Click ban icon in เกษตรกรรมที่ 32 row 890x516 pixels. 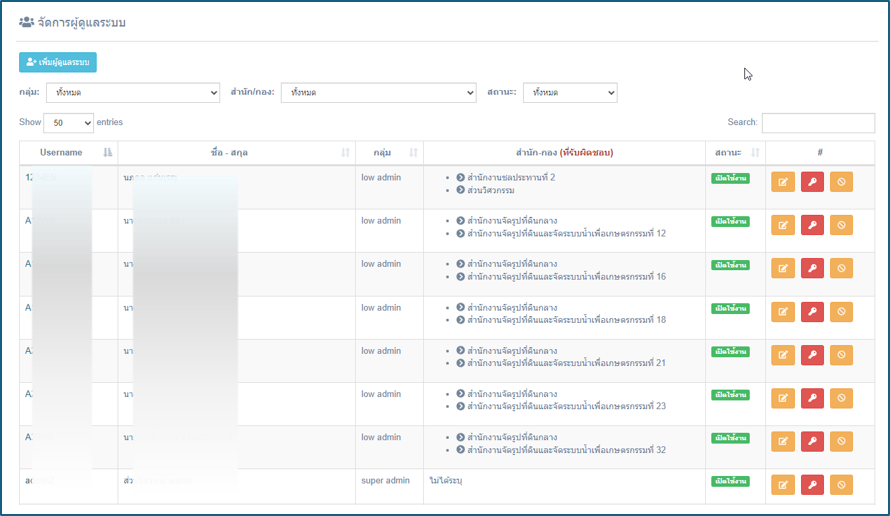click(x=841, y=442)
